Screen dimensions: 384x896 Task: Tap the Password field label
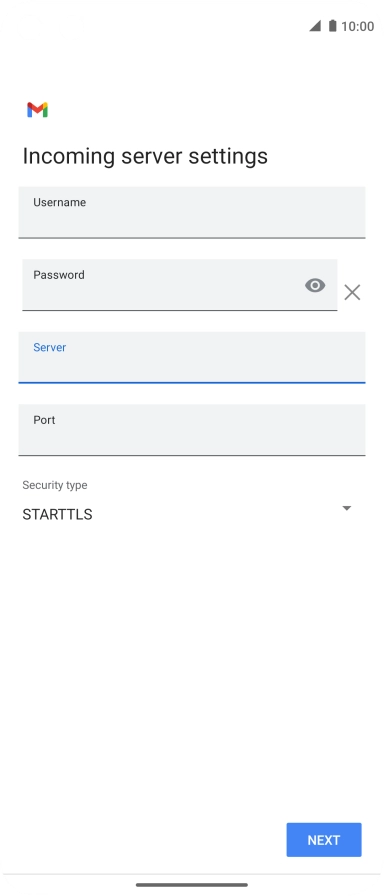point(59,275)
